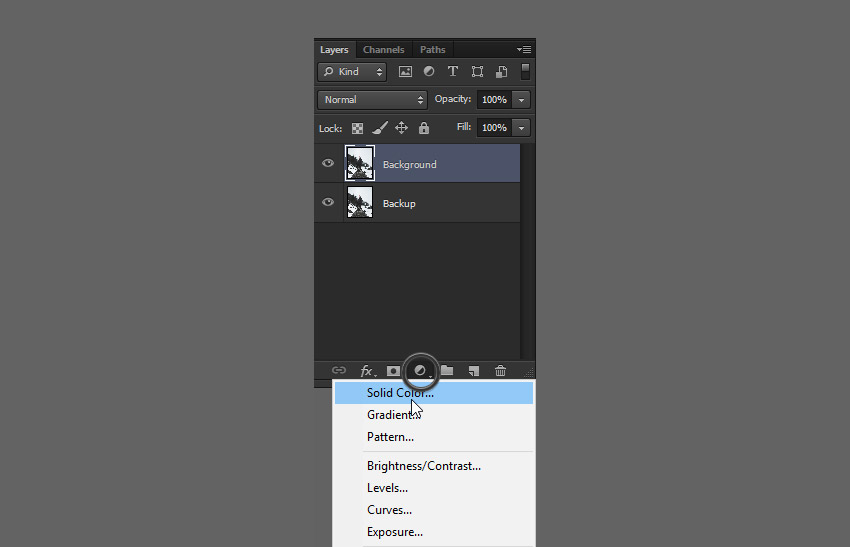Filter for type layers icon

tap(453, 72)
